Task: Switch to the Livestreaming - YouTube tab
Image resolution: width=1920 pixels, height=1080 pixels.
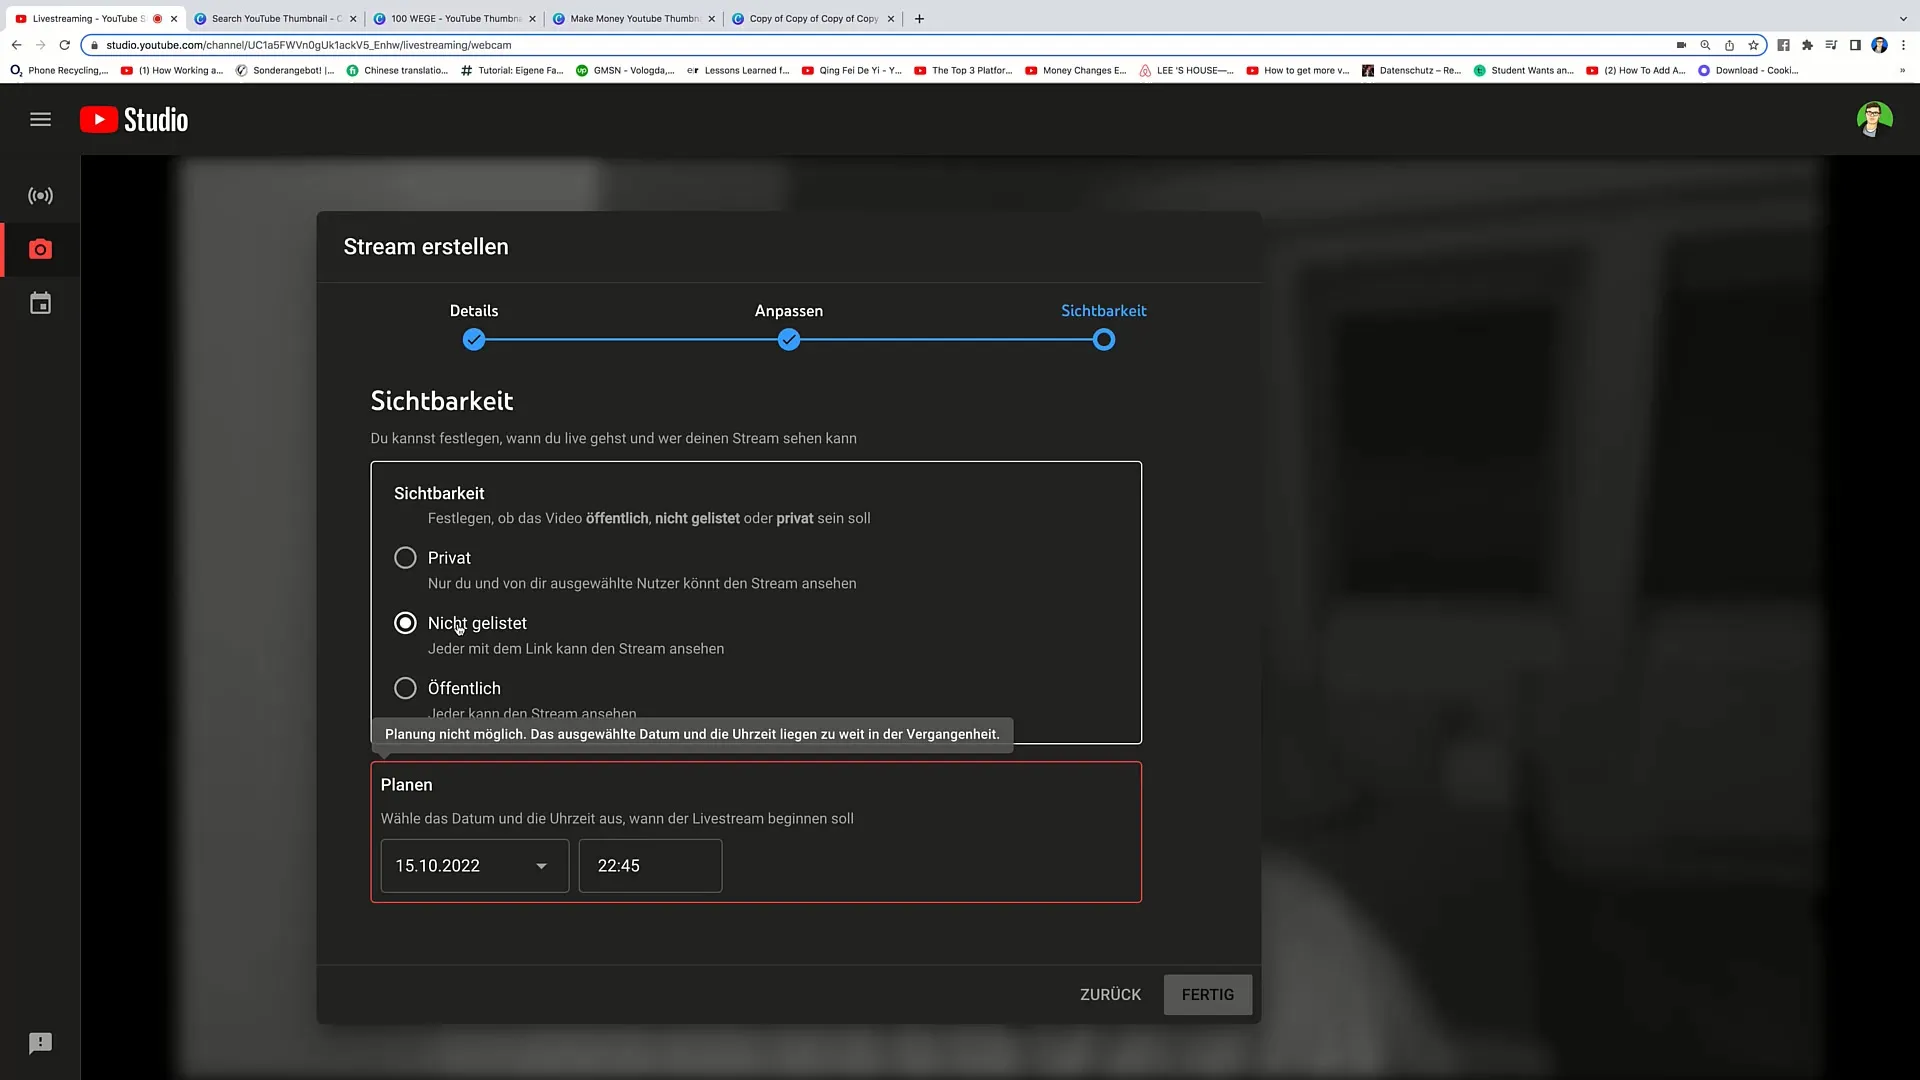Action: 96,18
